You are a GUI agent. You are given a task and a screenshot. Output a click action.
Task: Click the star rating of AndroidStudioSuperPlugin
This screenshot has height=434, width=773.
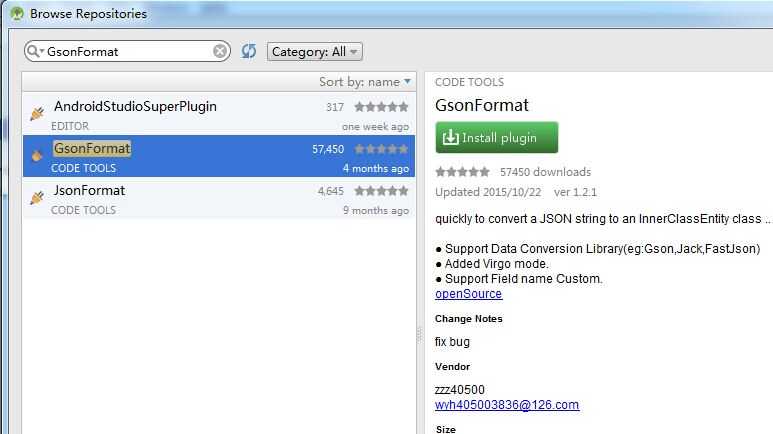pyautogui.click(x=381, y=107)
